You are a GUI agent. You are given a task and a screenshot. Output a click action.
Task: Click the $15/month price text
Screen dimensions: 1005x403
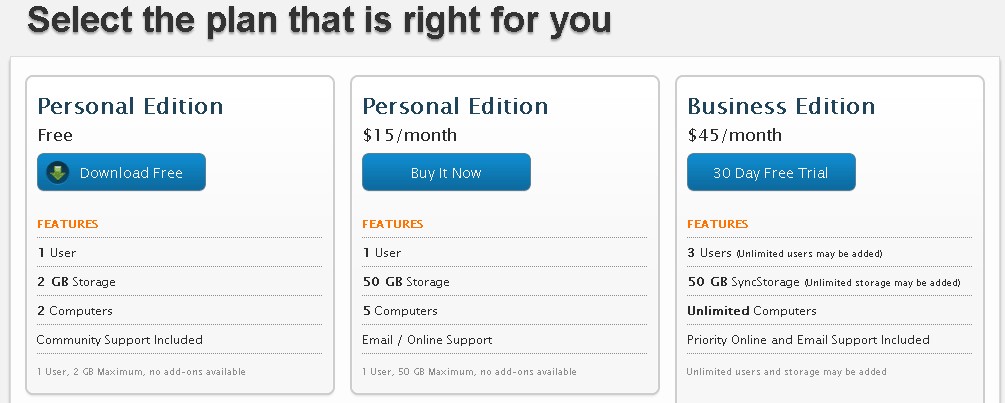click(410, 135)
